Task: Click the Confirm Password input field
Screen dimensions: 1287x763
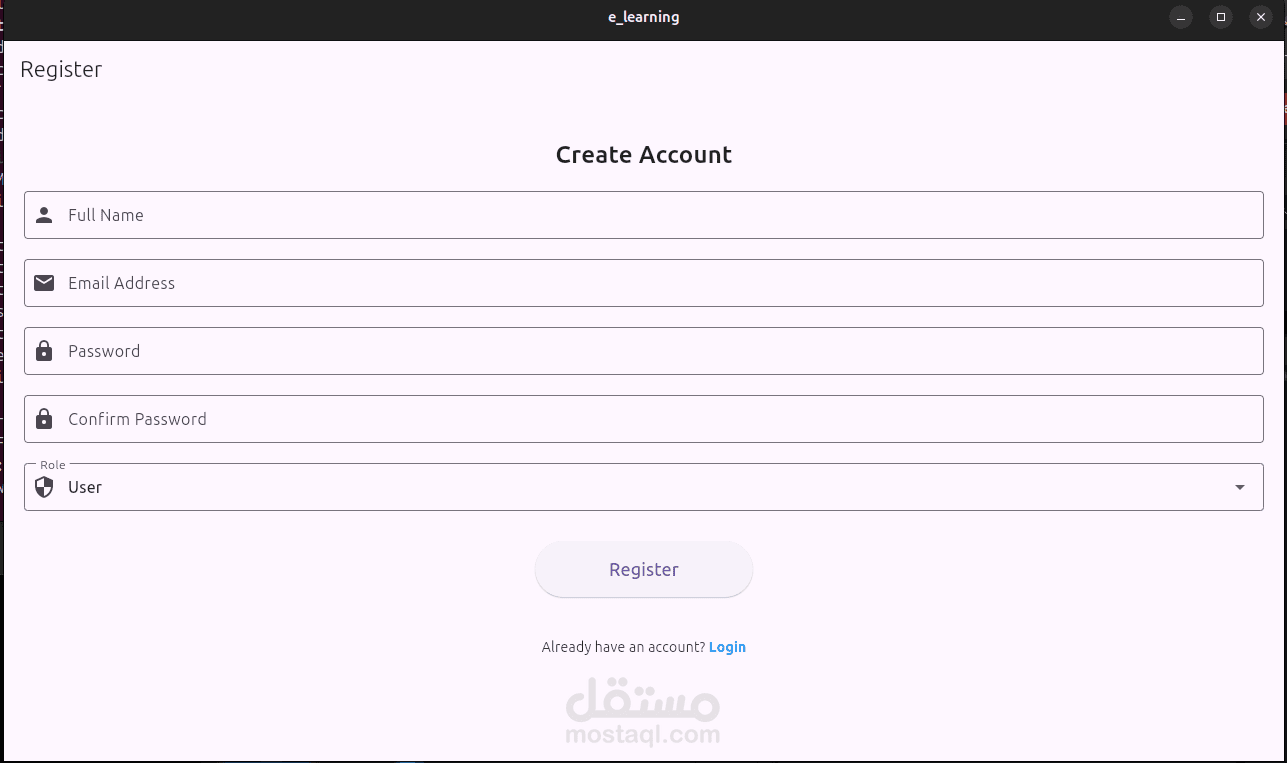Action: pos(400,418)
